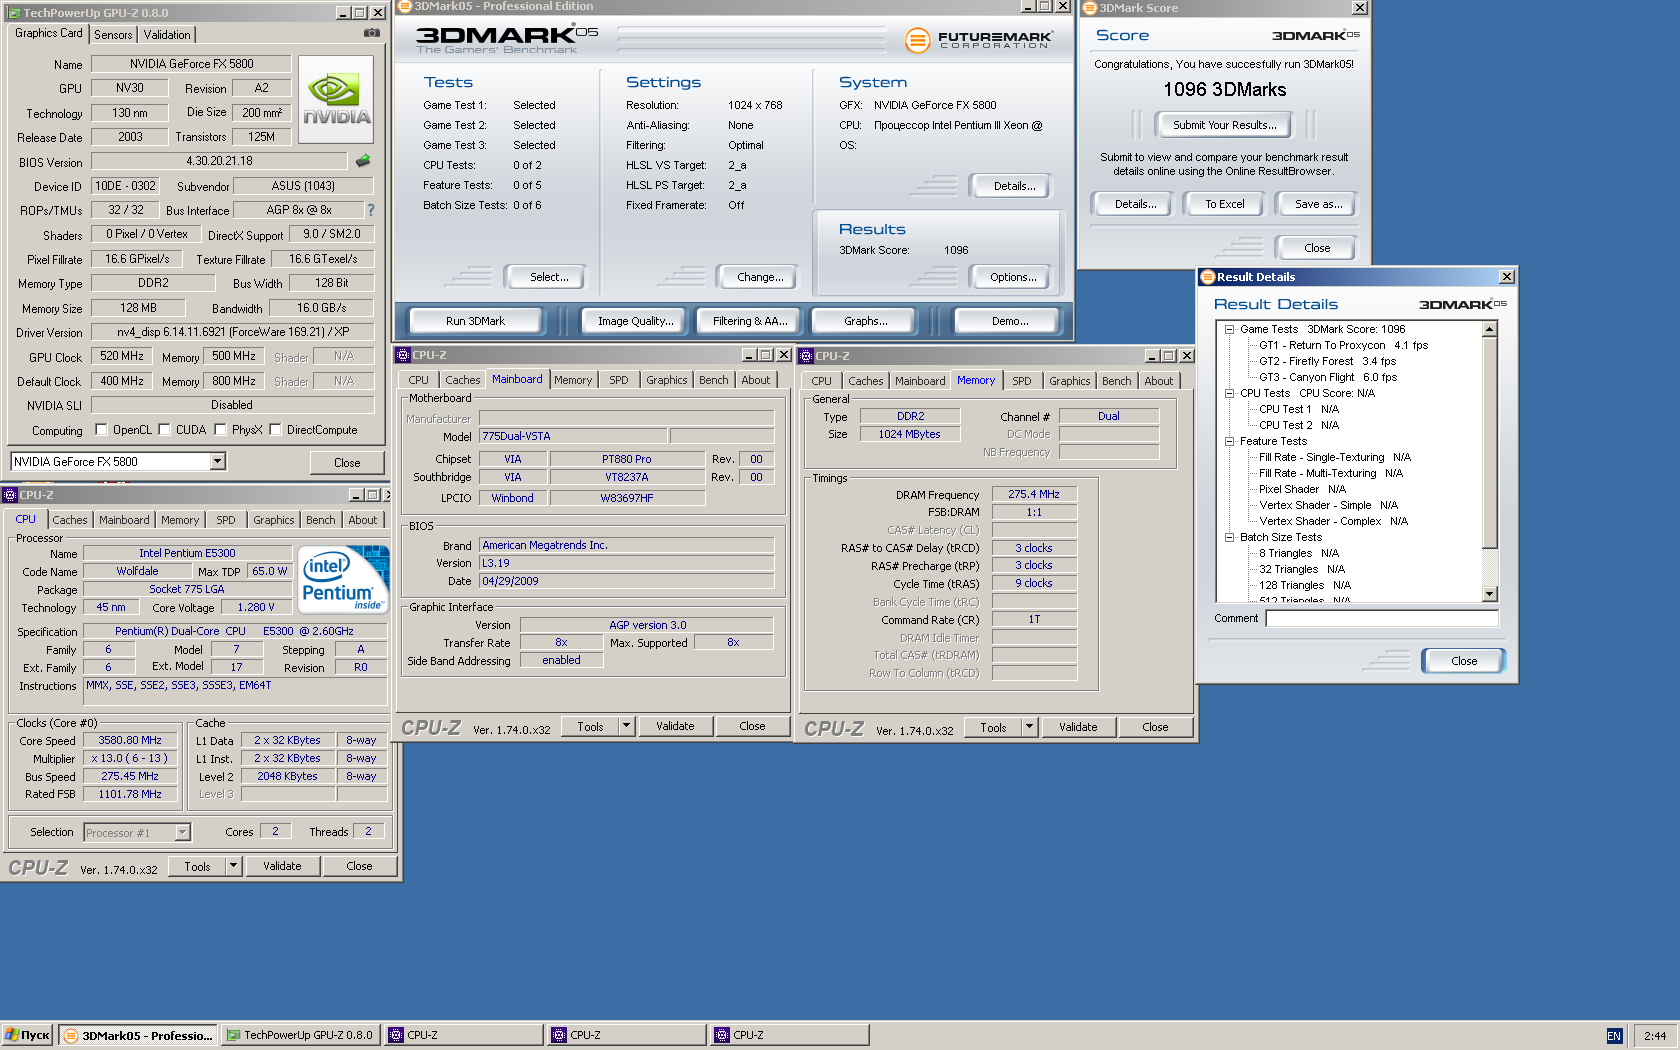Open Tools dropdown arrow in CPU-Z CPU window
This screenshot has width=1680, height=1050.
(x=233, y=866)
